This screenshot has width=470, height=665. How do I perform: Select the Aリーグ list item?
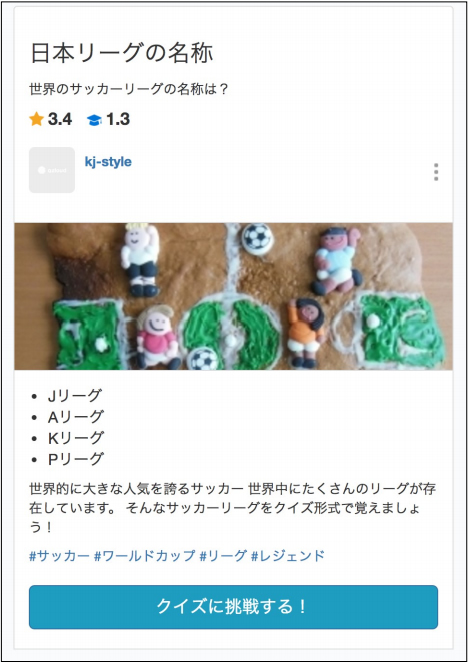[x=76, y=417]
